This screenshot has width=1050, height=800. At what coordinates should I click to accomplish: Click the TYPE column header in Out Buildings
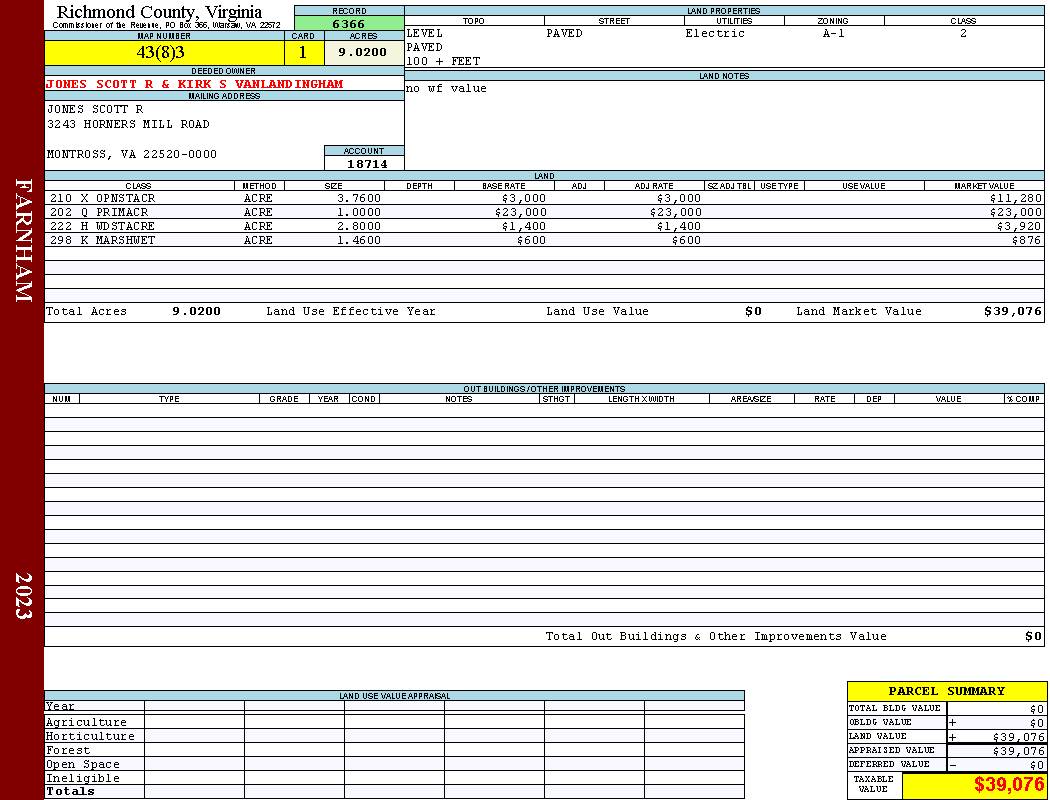(x=169, y=398)
